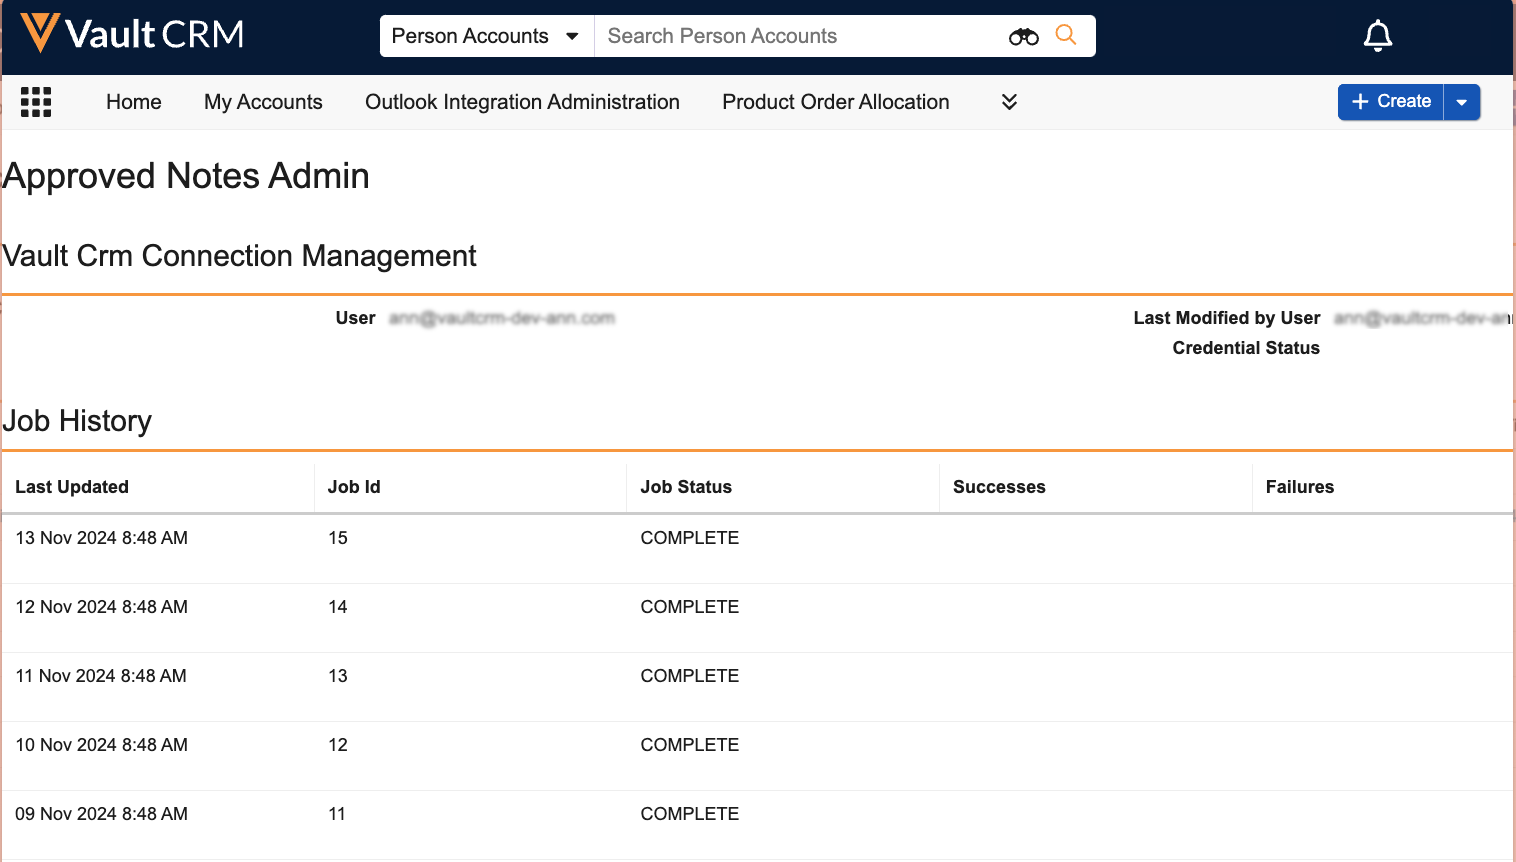1516x862 pixels.
Task: Select the job row with Job Id 15
Action: click(x=338, y=538)
